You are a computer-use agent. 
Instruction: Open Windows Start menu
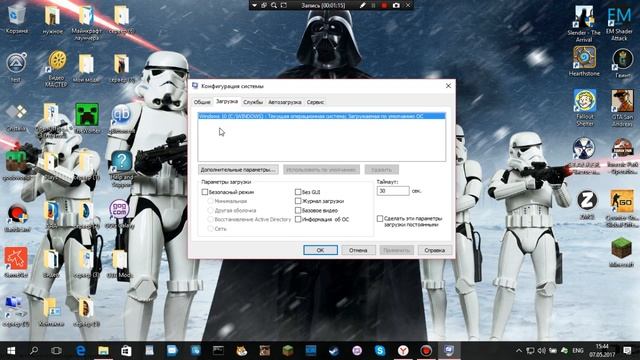coord(11,351)
